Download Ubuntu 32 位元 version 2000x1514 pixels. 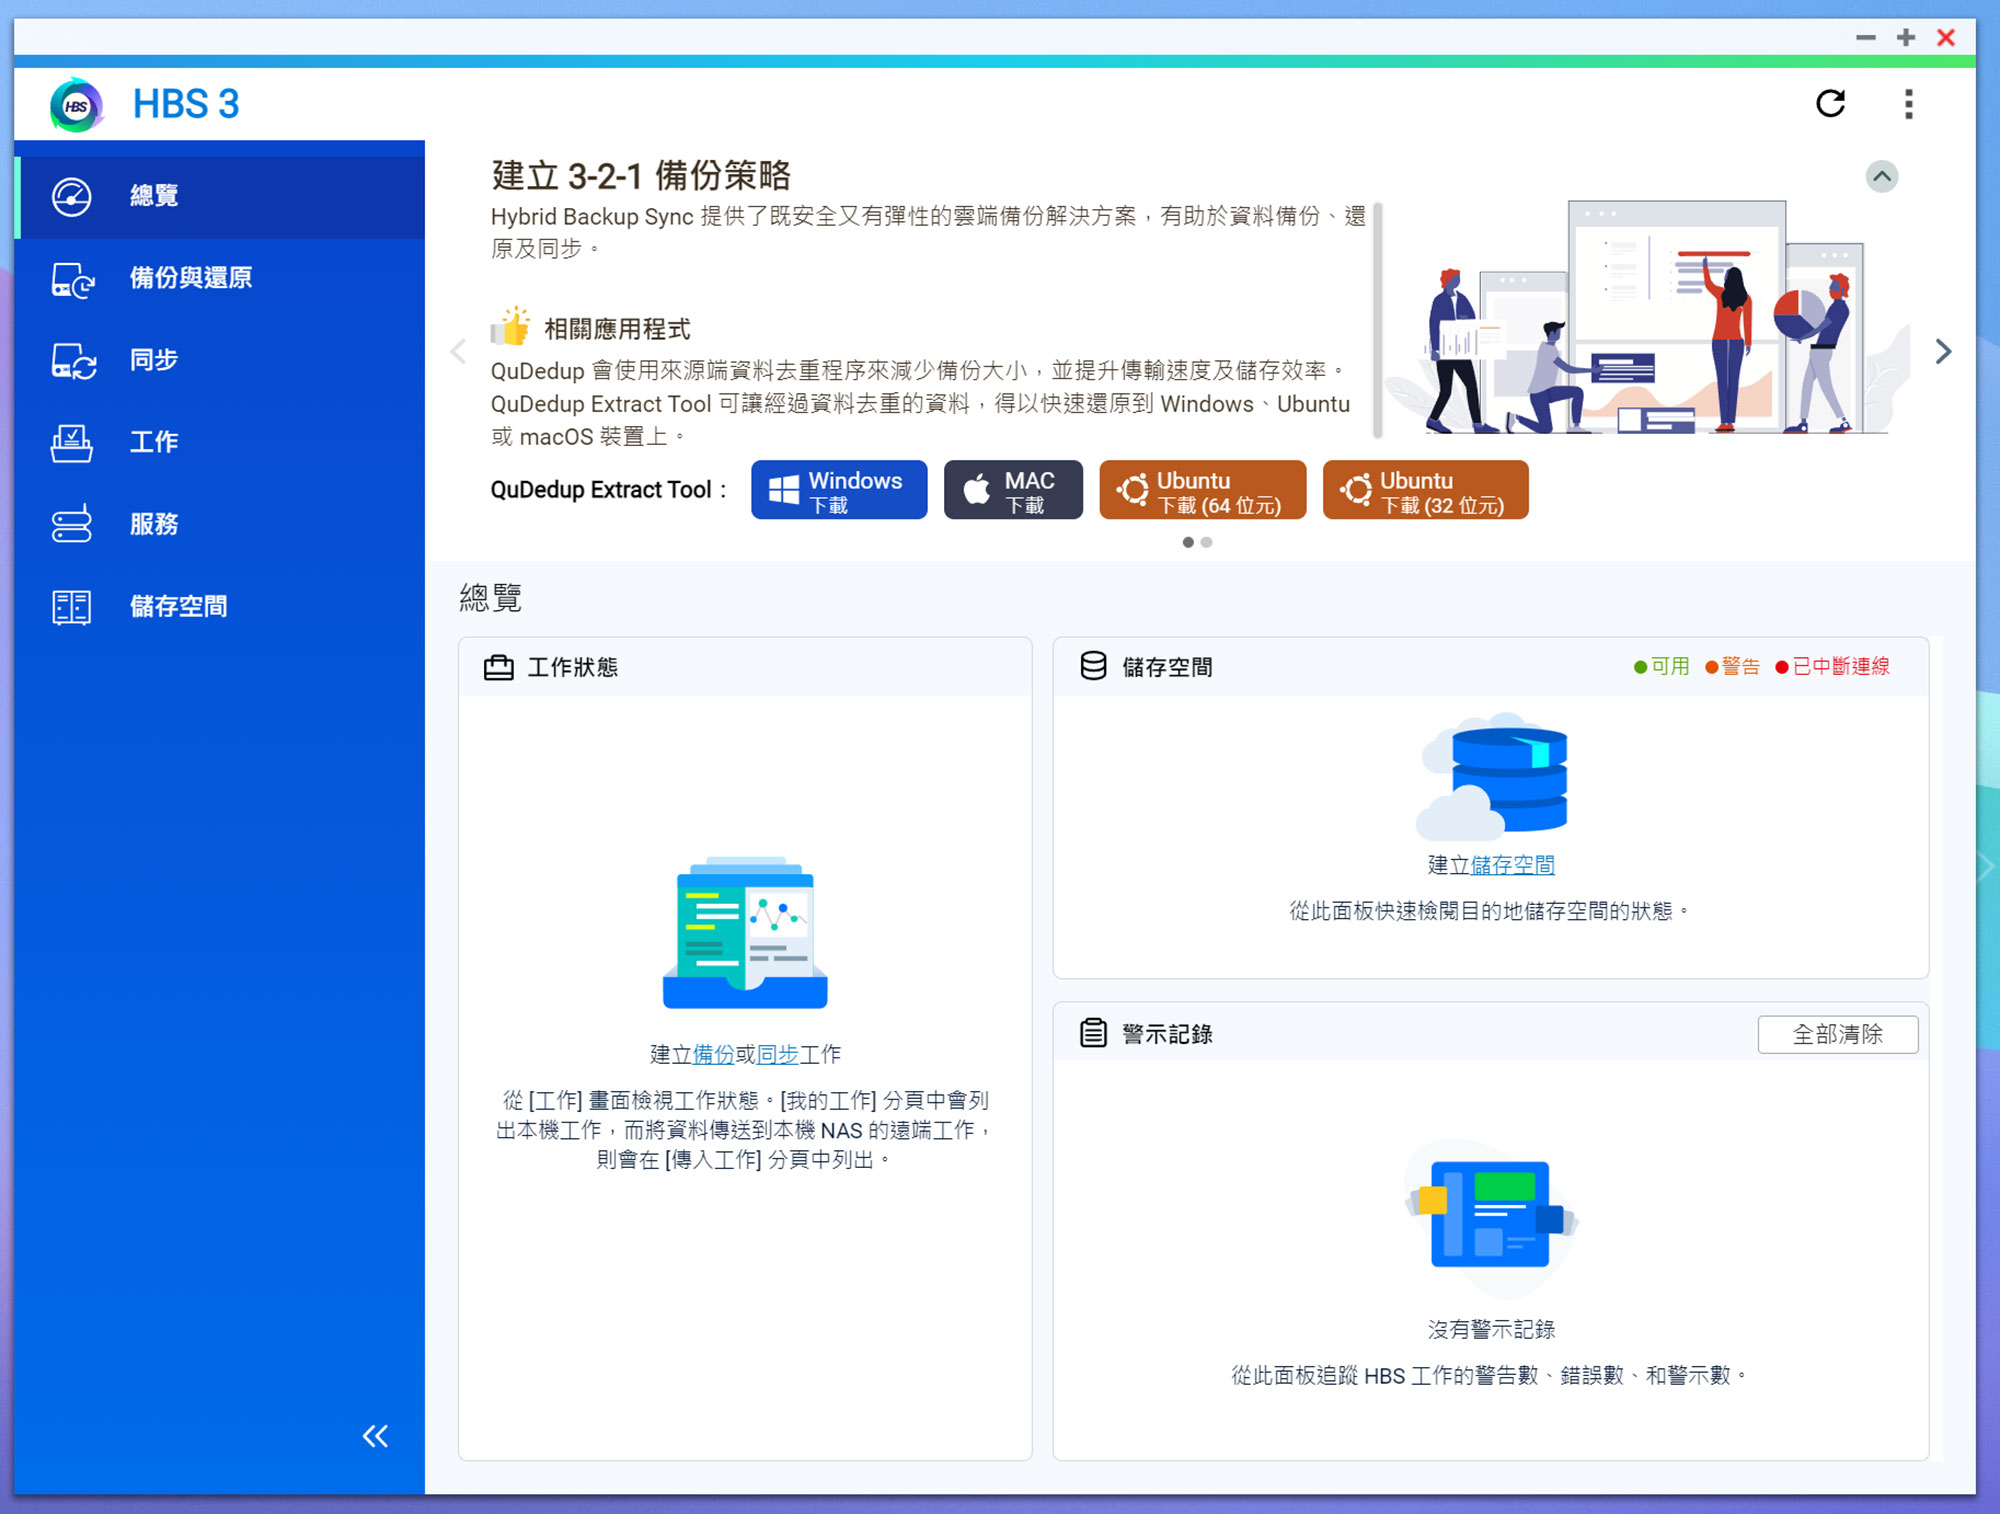tap(1426, 490)
